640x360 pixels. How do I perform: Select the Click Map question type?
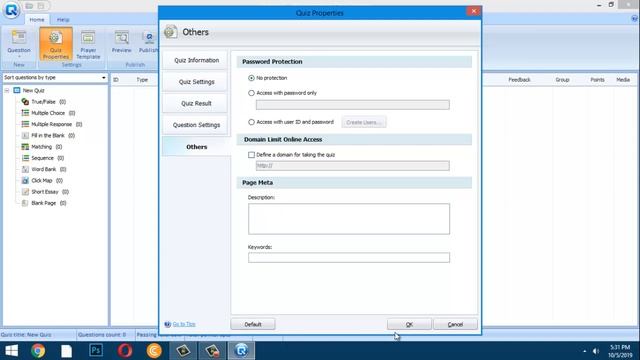click(x=42, y=180)
